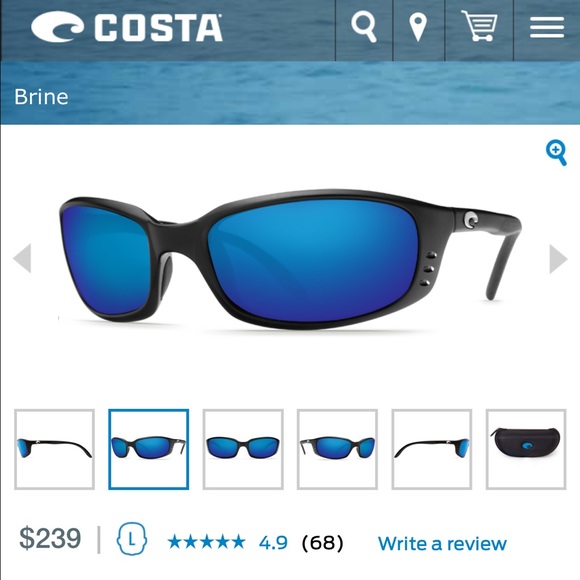Select the left side-view sunglasses thumbnail
The height and width of the screenshot is (580, 580).
54,449
